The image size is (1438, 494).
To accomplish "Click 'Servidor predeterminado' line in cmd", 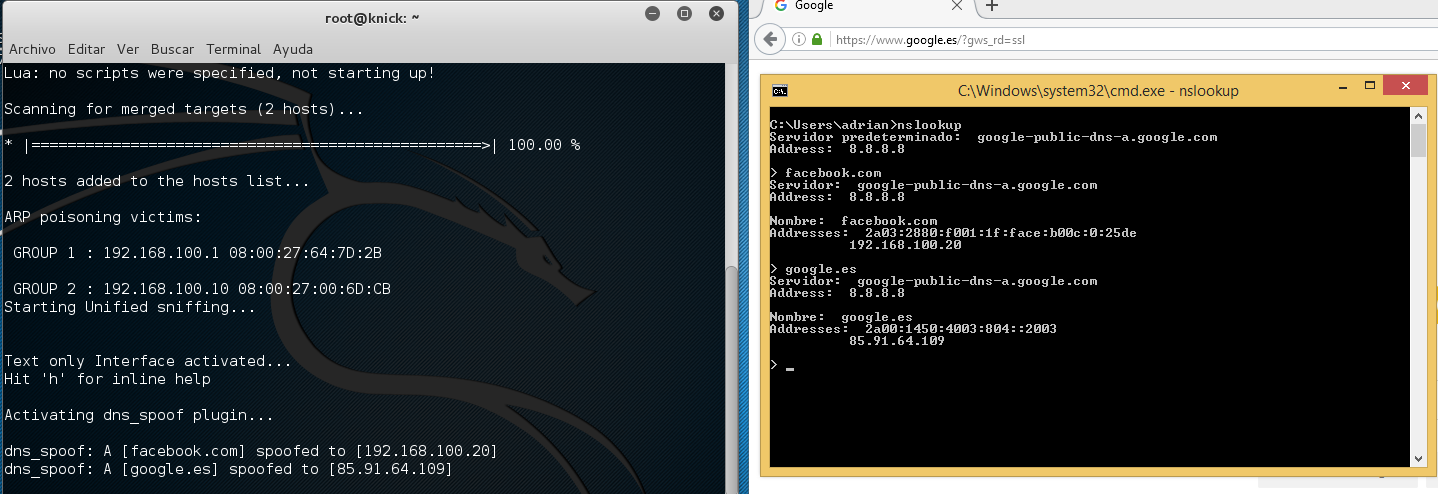I will [994, 137].
